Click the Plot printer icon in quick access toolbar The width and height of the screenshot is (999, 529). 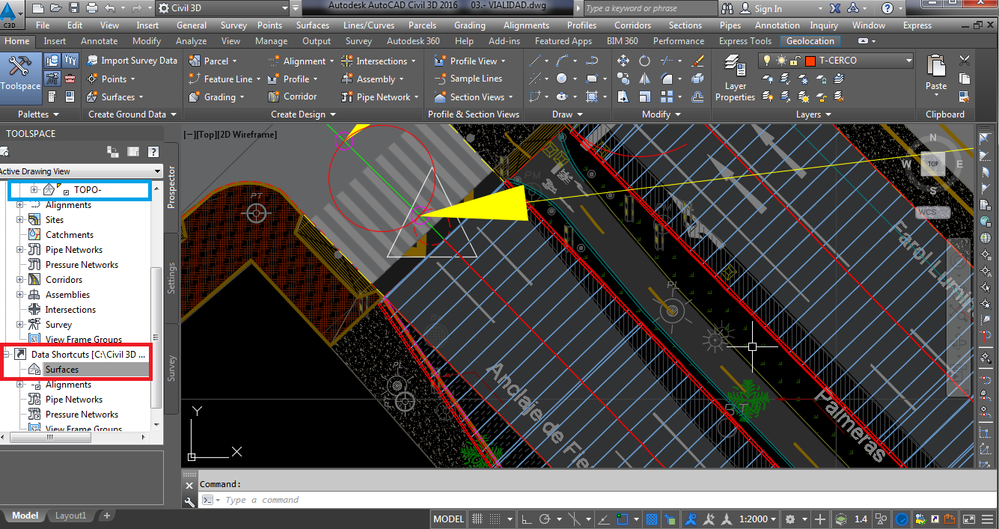click(92, 8)
